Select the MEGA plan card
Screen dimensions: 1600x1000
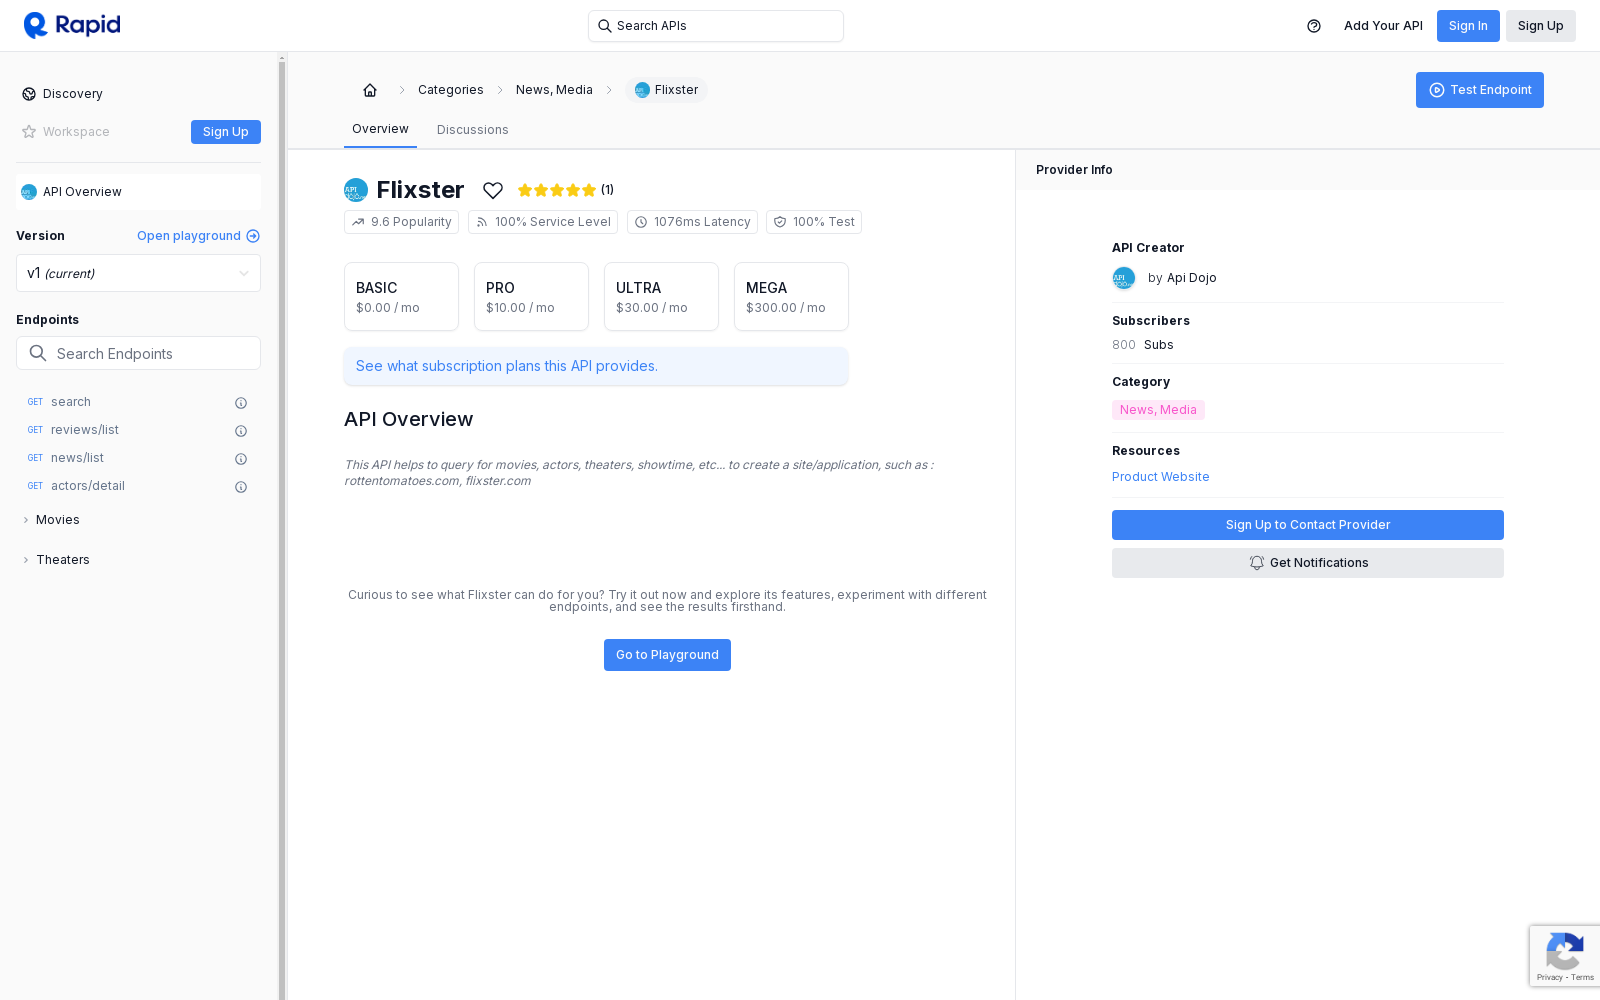coord(791,297)
